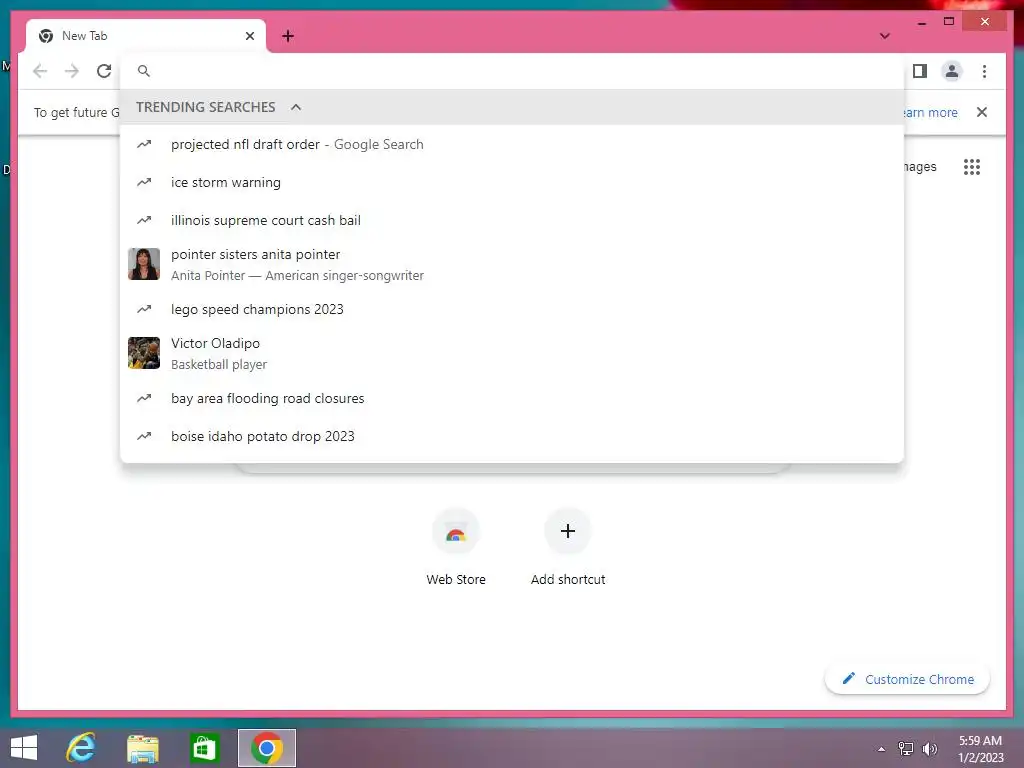Open the Web Store shortcut
The image size is (1024, 768).
click(456, 547)
